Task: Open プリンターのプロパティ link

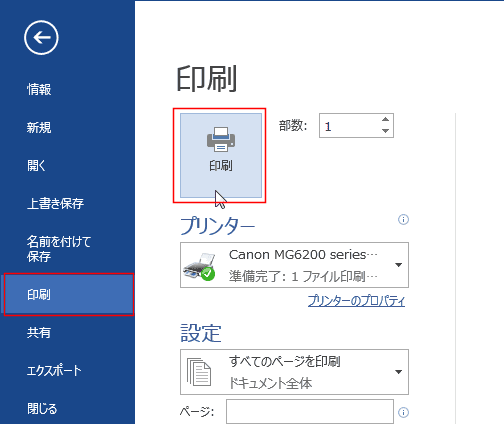Action: 356,301
